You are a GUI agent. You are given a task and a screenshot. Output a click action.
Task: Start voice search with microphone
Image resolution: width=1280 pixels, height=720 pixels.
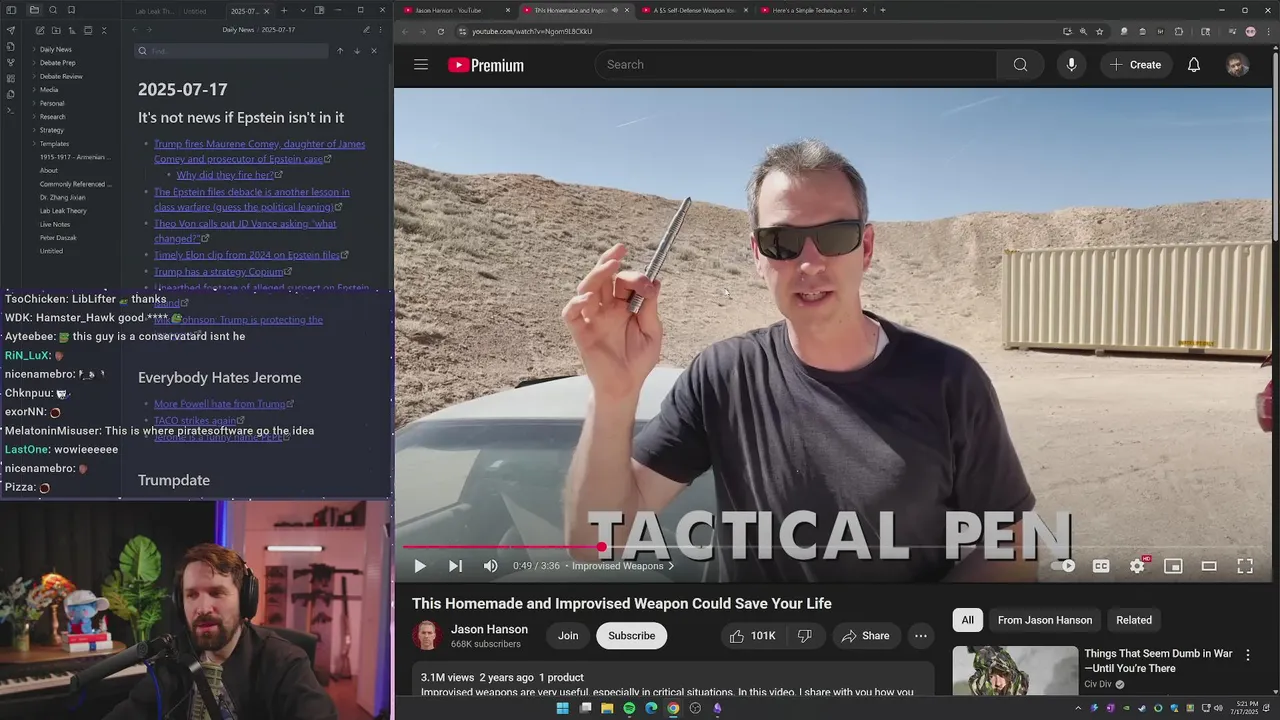[1071, 65]
